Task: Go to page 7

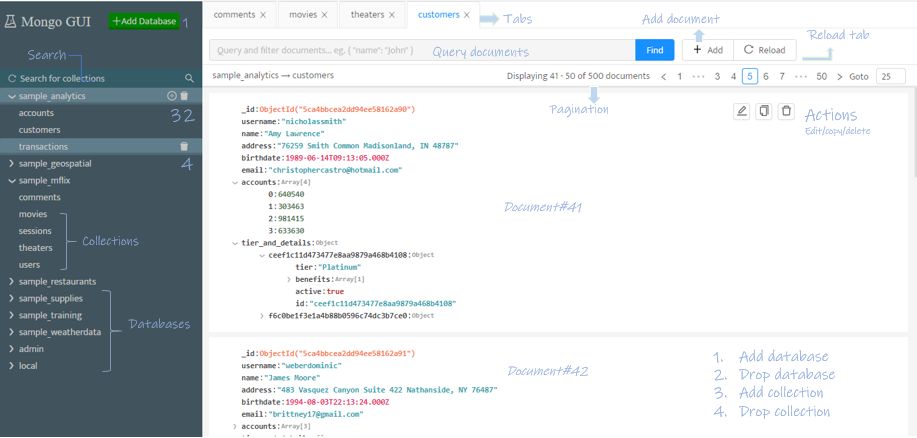Action: pyautogui.click(x=782, y=77)
